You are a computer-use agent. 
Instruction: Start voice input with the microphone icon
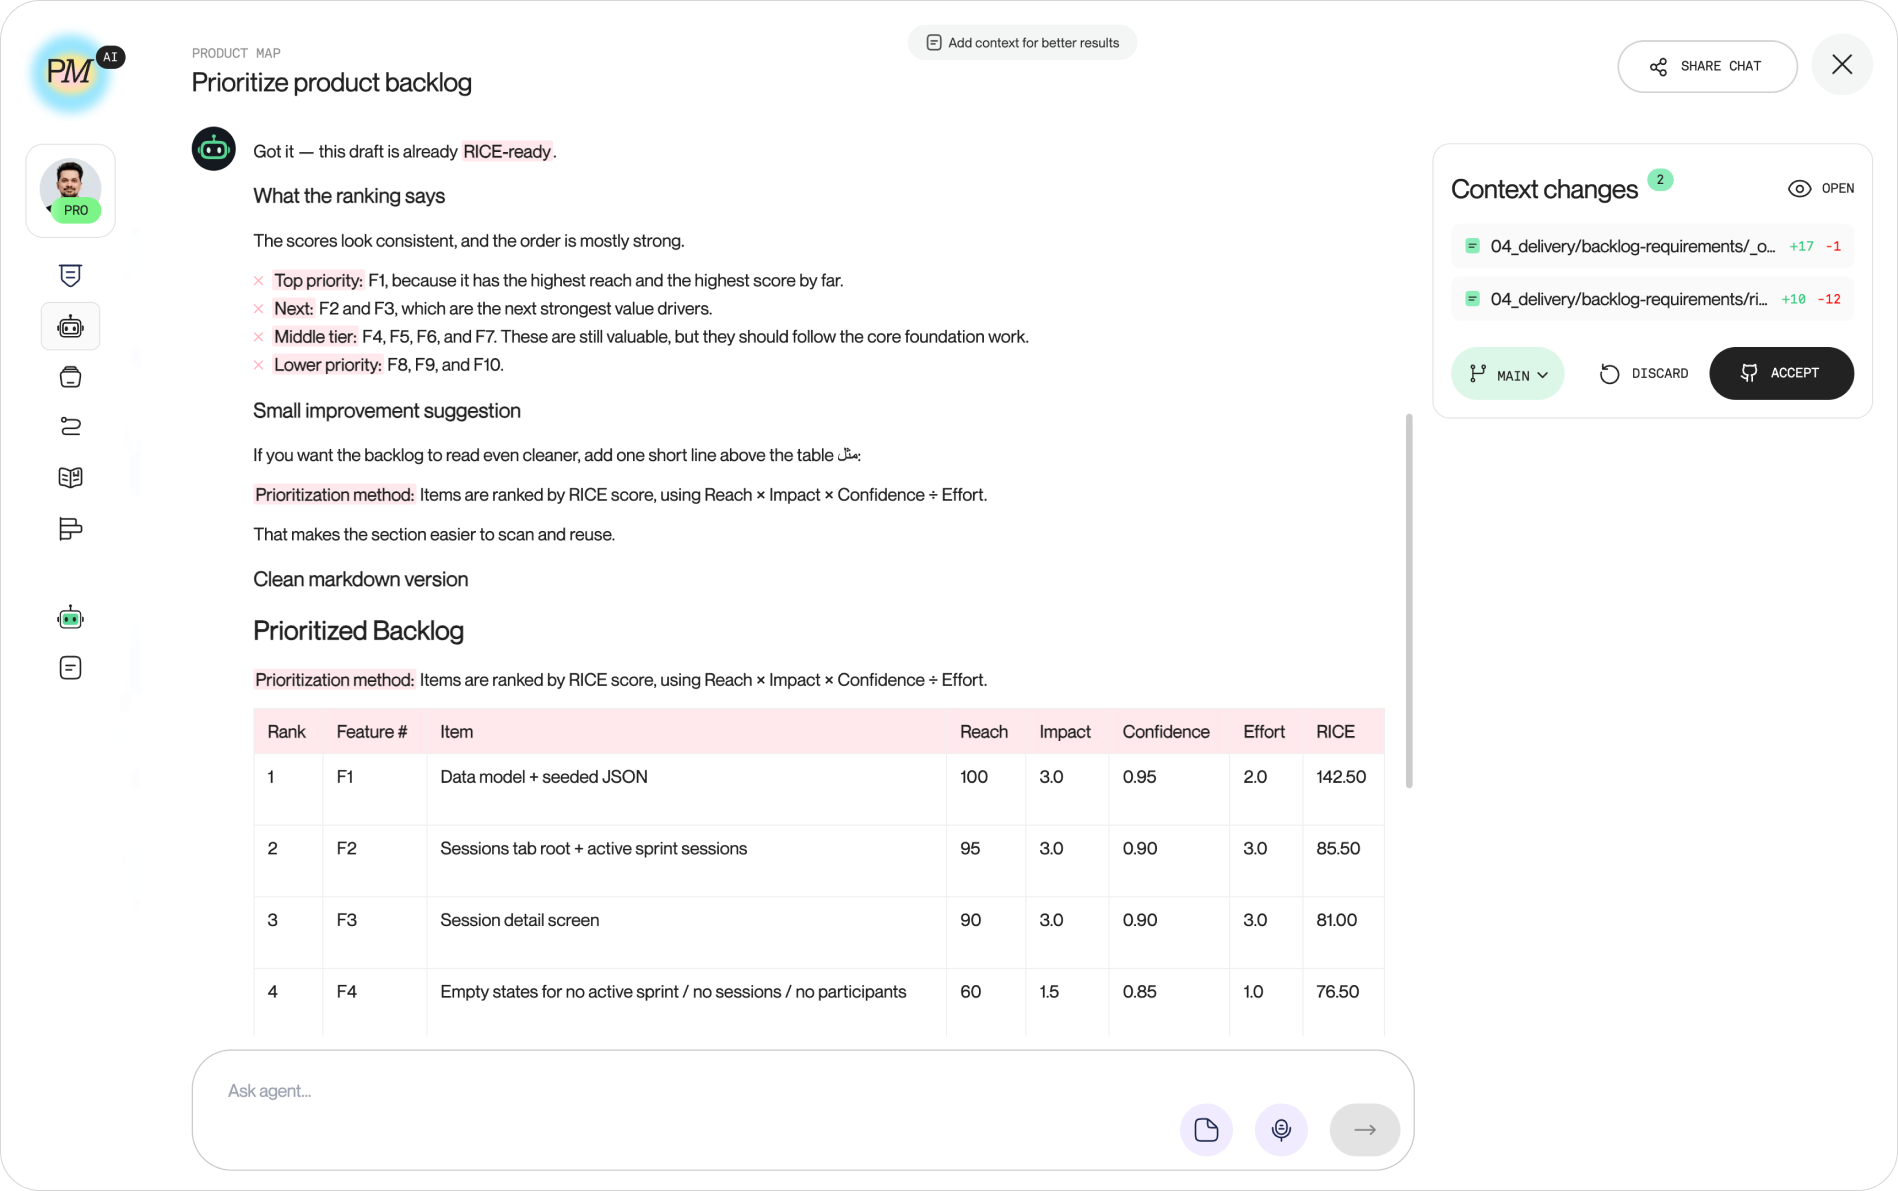coord(1281,1130)
